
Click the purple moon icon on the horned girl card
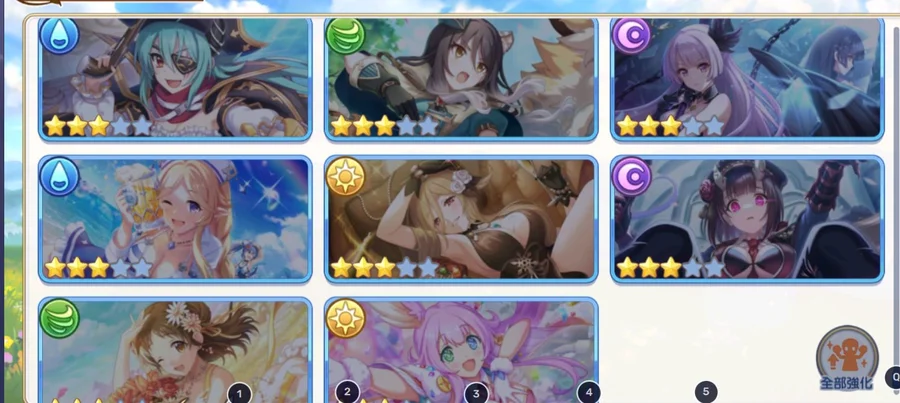pyautogui.click(x=631, y=176)
